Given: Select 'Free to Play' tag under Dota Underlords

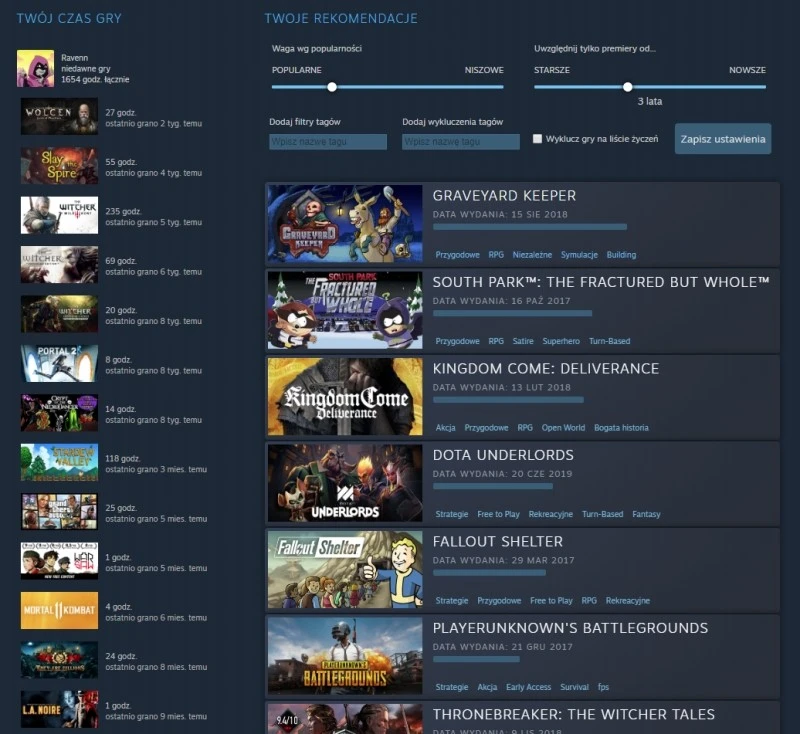Looking at the screenshot, I should coord(498,514).
